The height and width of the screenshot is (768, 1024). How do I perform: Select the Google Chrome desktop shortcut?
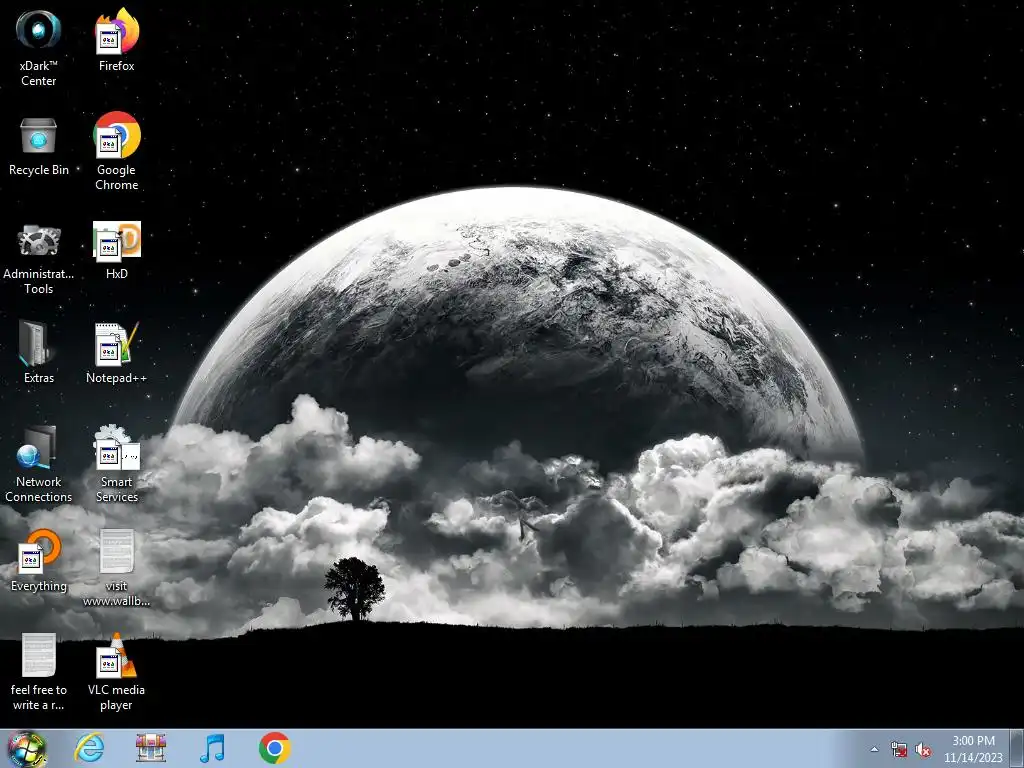point(116,151)
